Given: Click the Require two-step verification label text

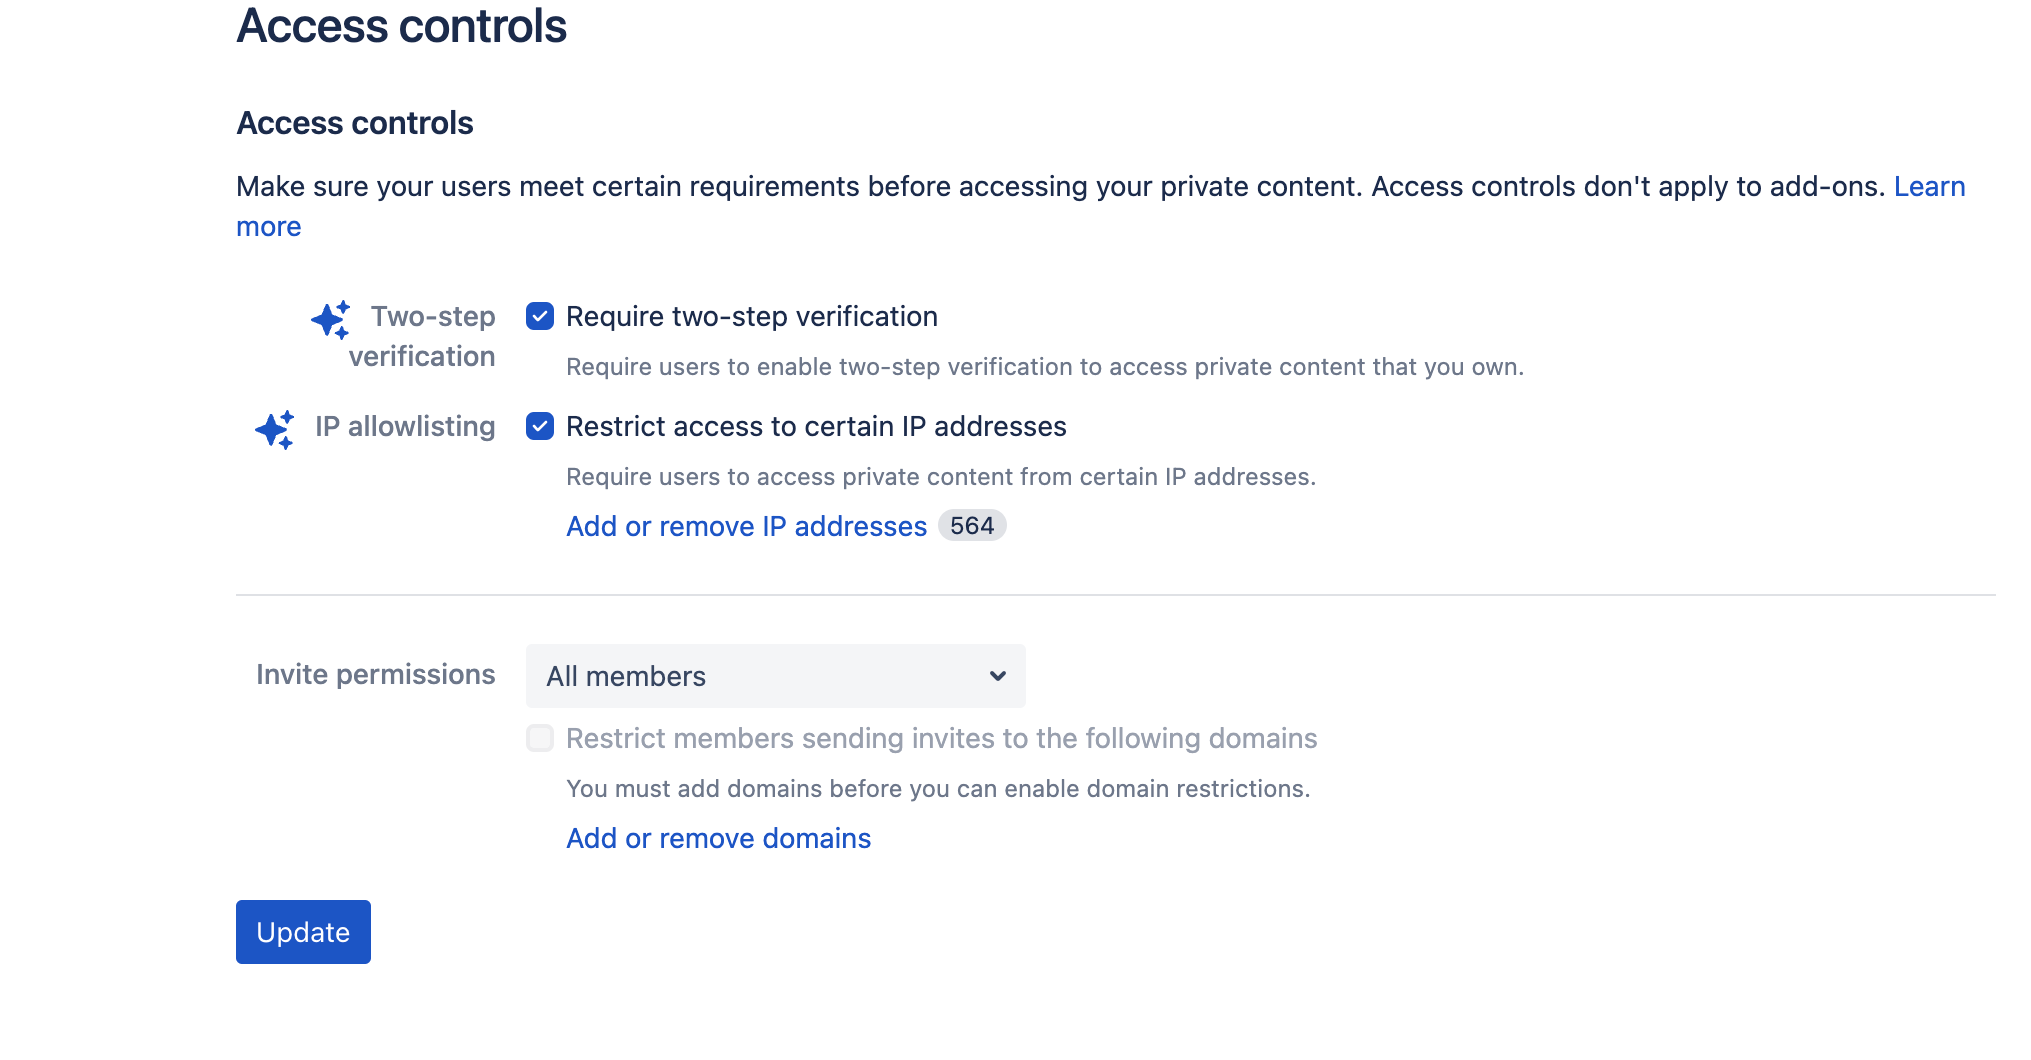Looking at the screenshot, I should click(751, 317).
